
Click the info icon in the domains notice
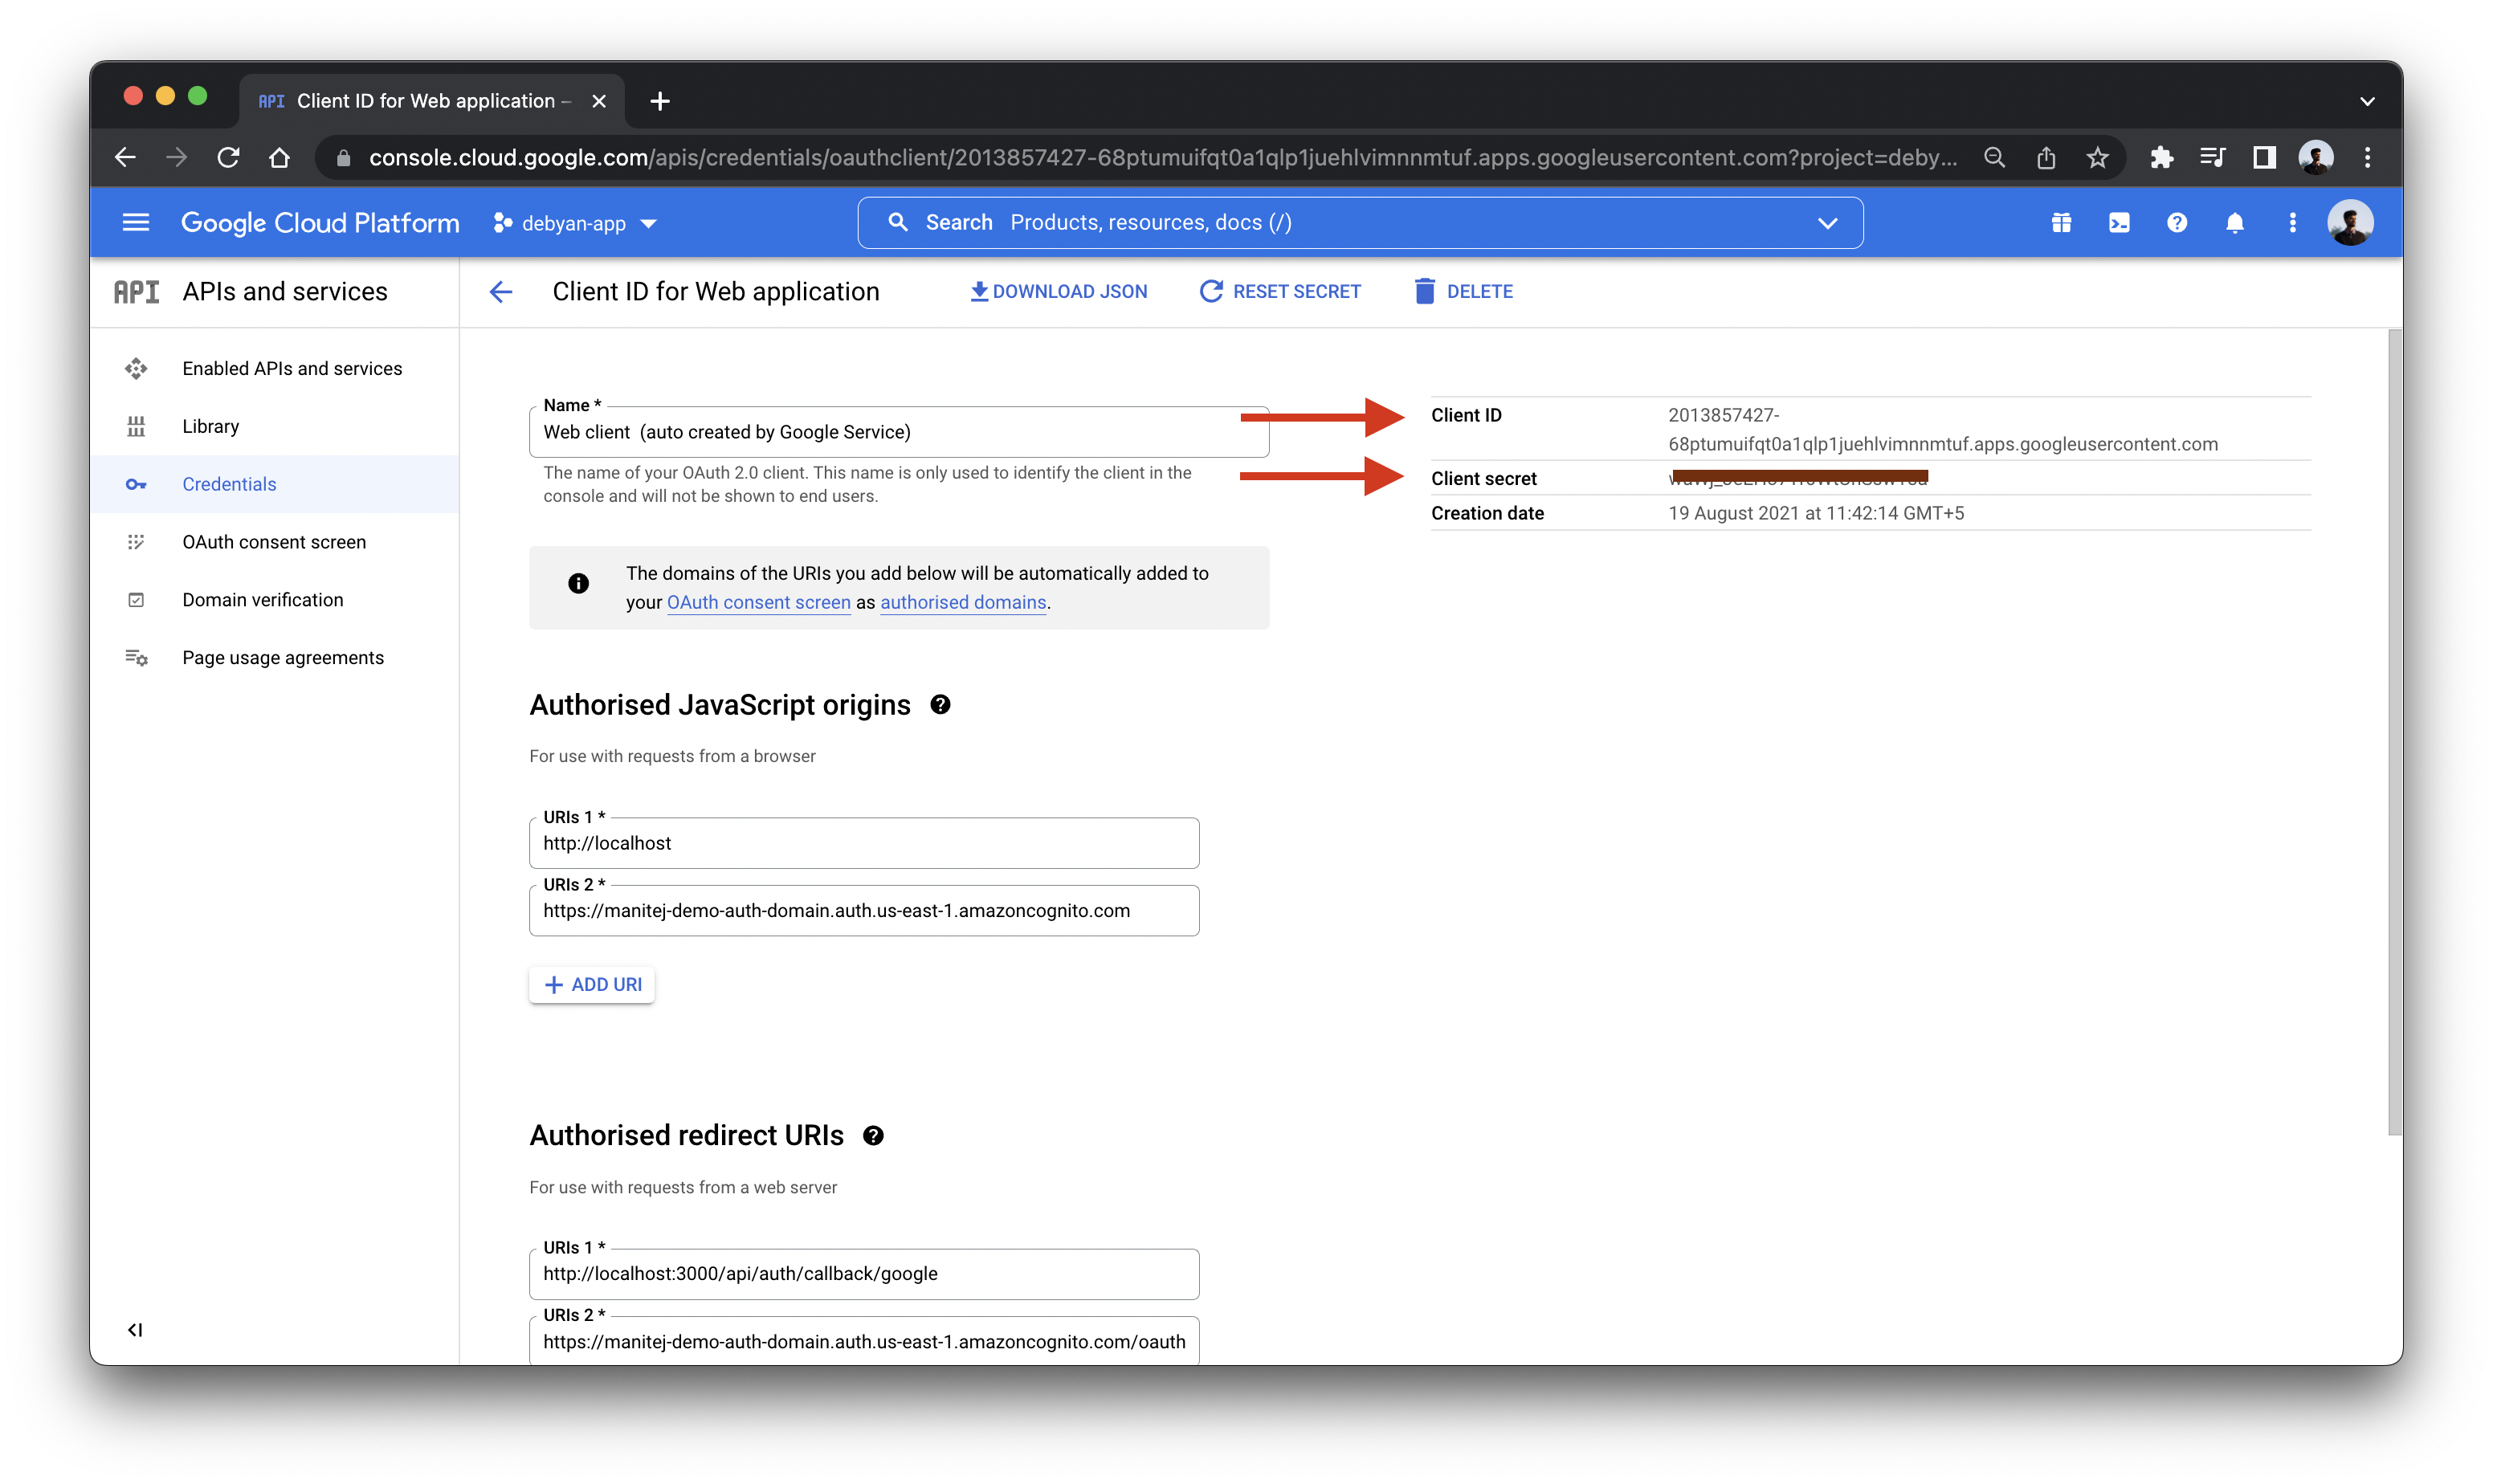[x=578, y=583]
